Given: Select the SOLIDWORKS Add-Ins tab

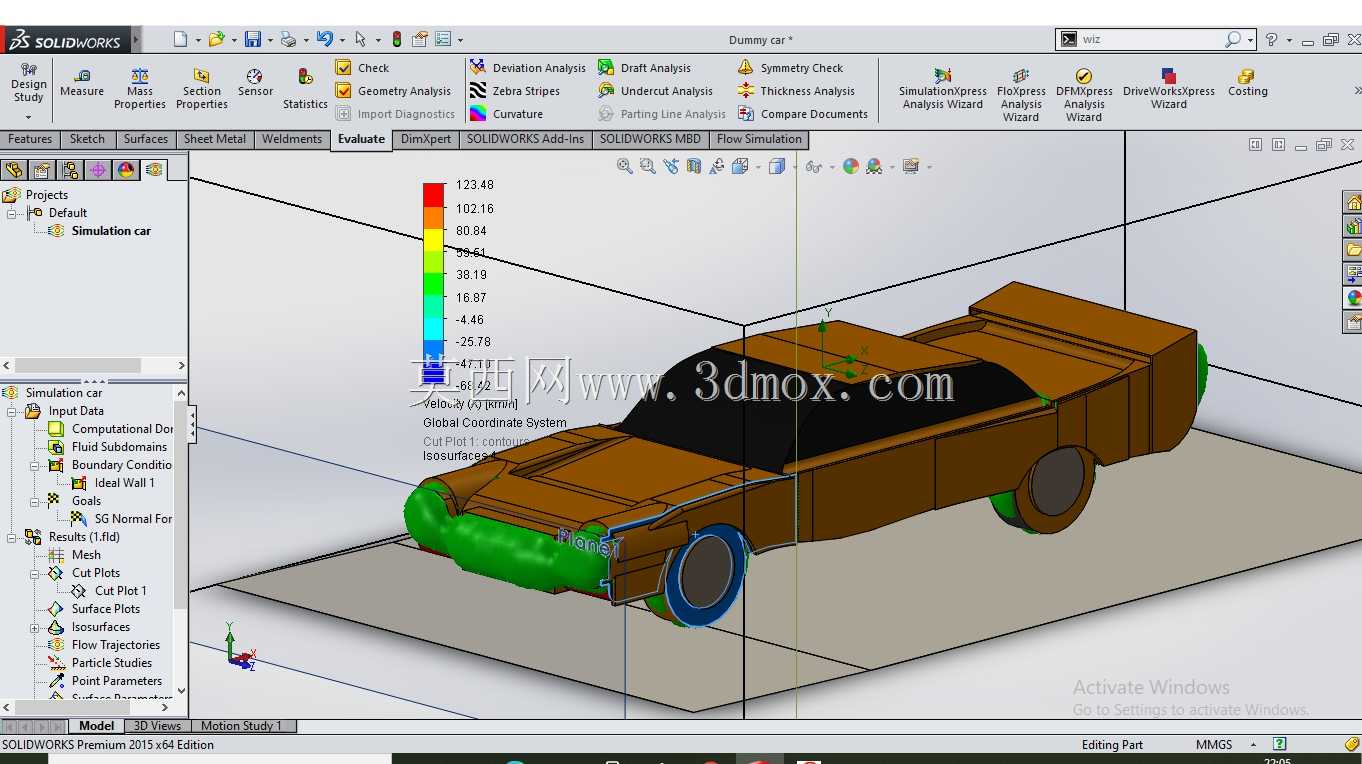Looking at the screenshot, I should tap(526, 139).
